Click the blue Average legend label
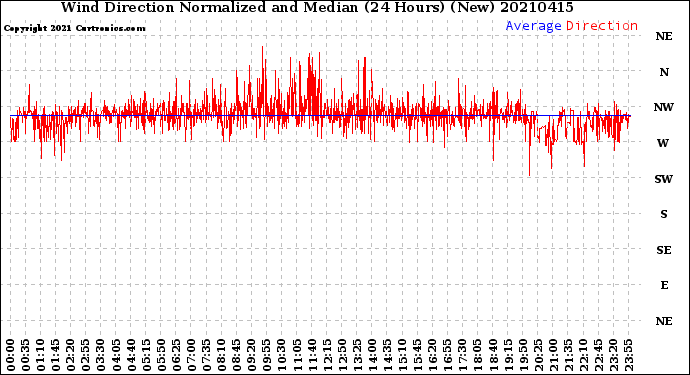This screenshot has width=690, height=375. (533, 26)
